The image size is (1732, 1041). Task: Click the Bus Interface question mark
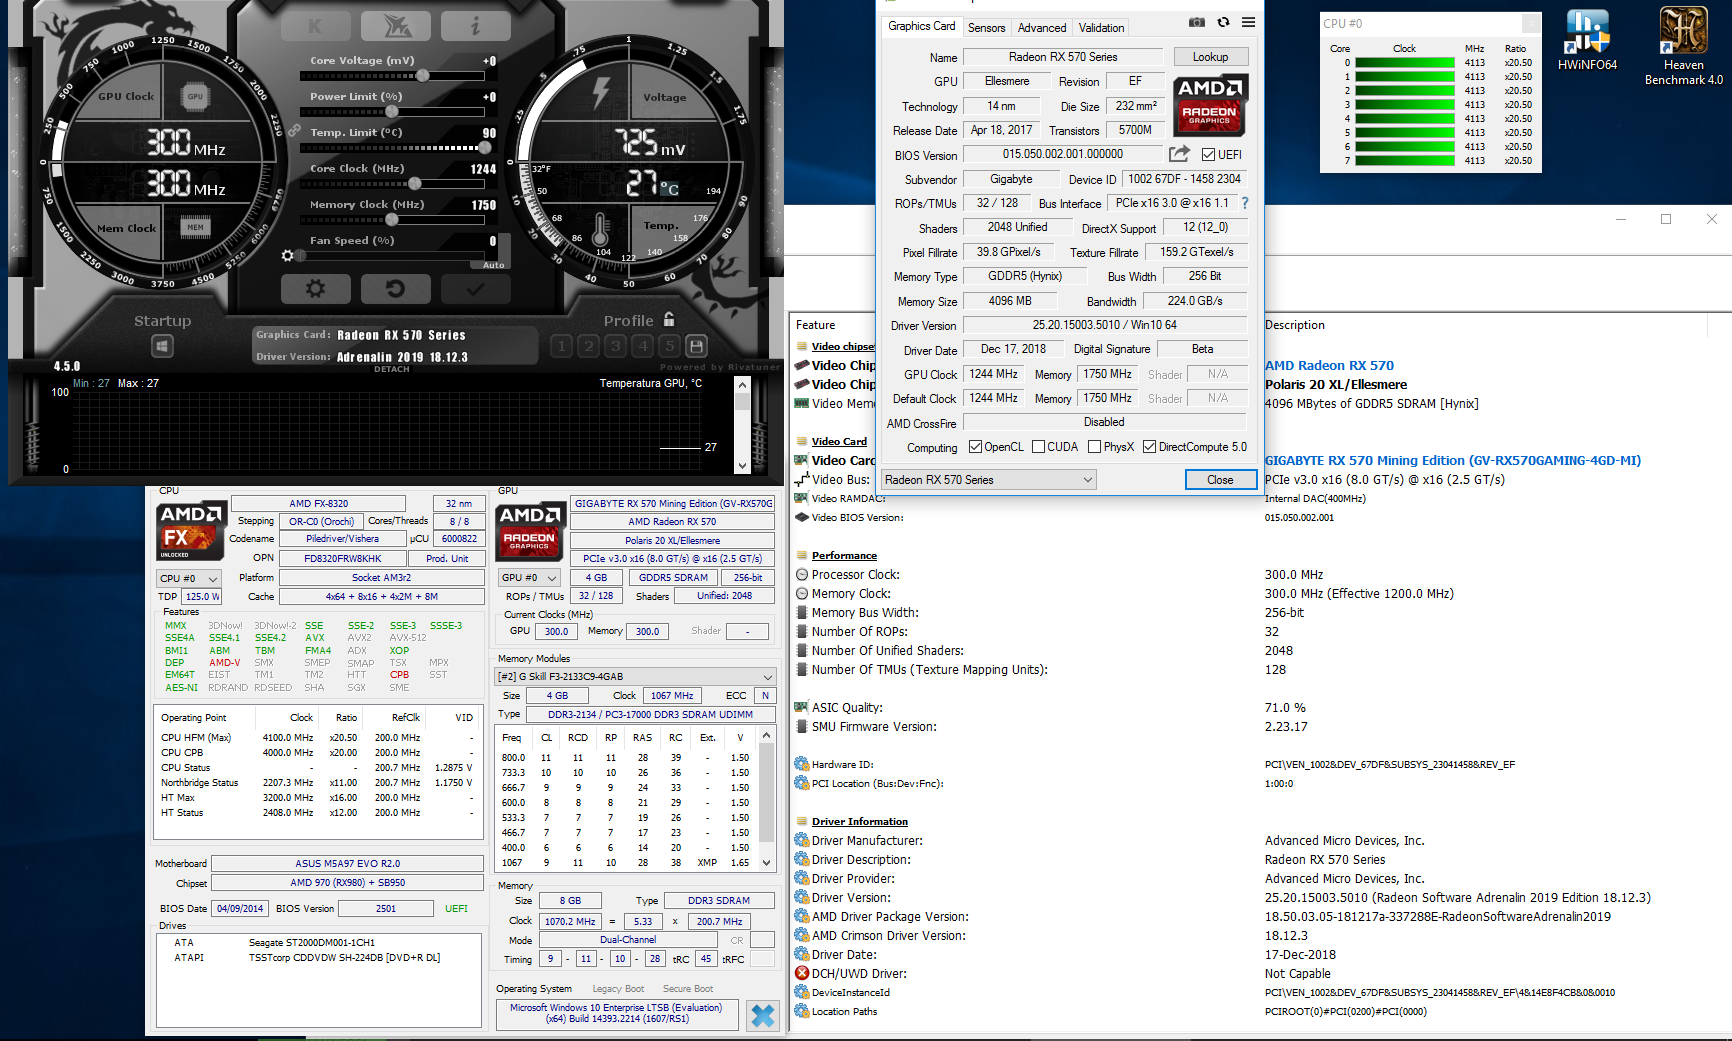(1245, 203)
